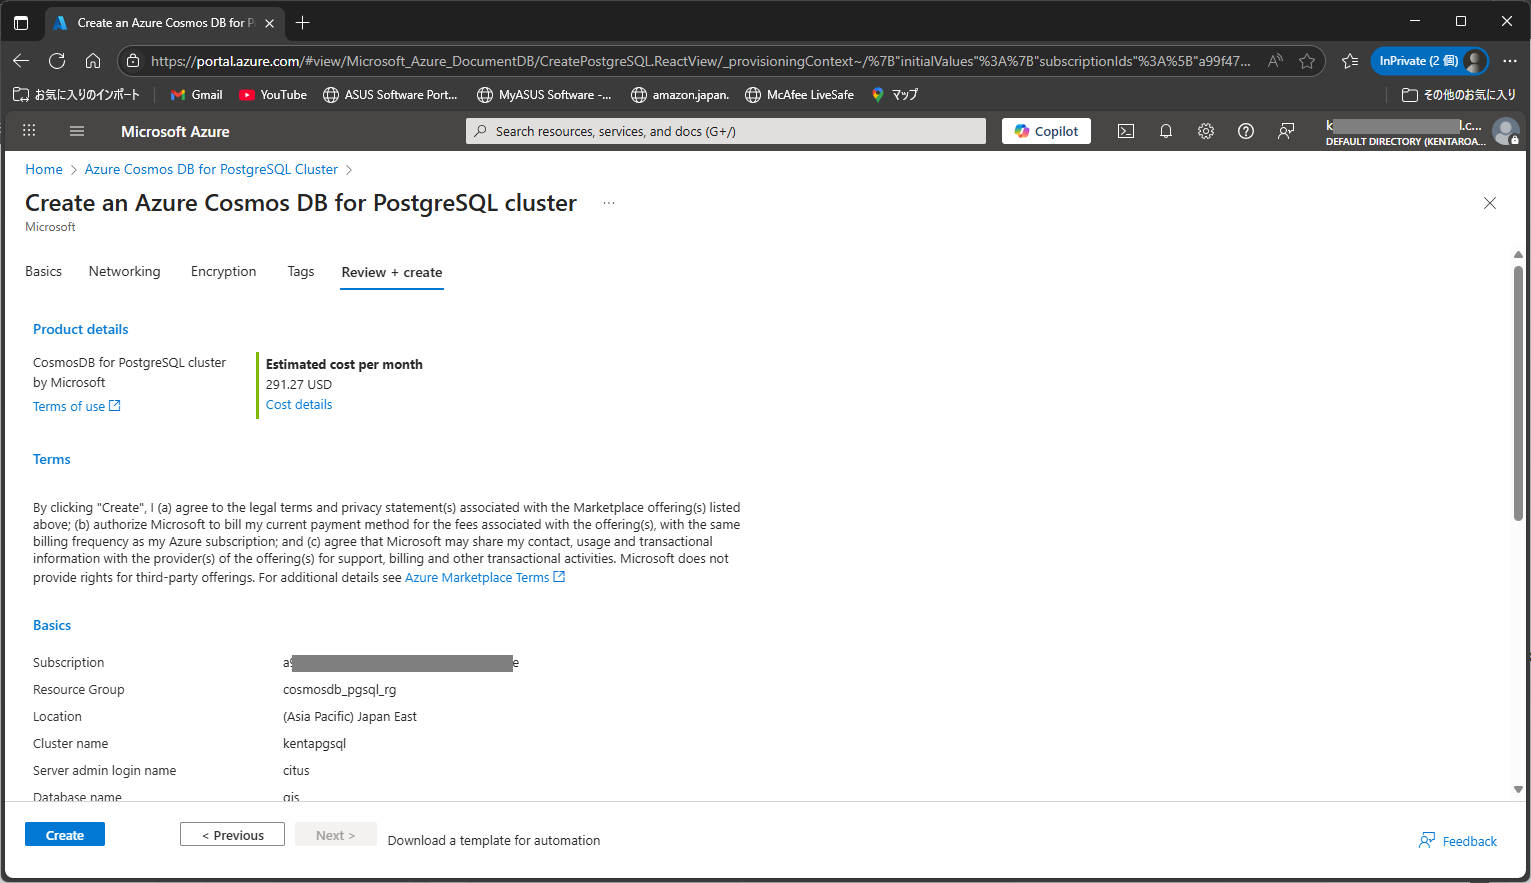Image resolution: width=1531 pixels, height=883 pixels.
Task: Click the Create button
Action: [x=64, y=834]
